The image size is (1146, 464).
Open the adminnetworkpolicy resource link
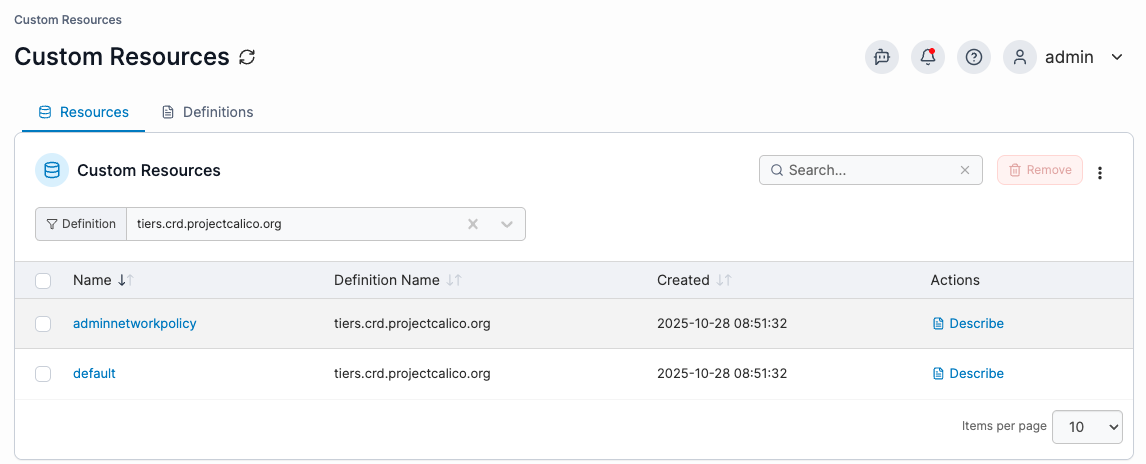[135, 323]
